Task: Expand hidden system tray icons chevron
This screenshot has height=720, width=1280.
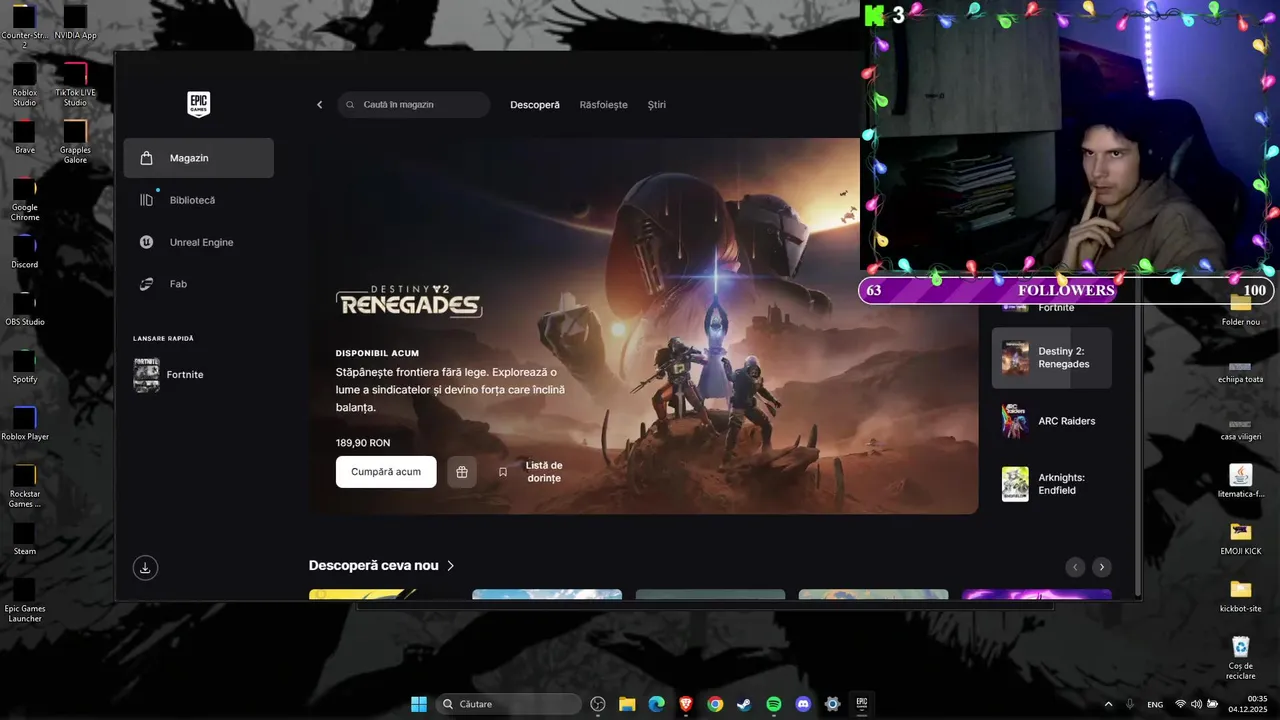Action: 1108,704
